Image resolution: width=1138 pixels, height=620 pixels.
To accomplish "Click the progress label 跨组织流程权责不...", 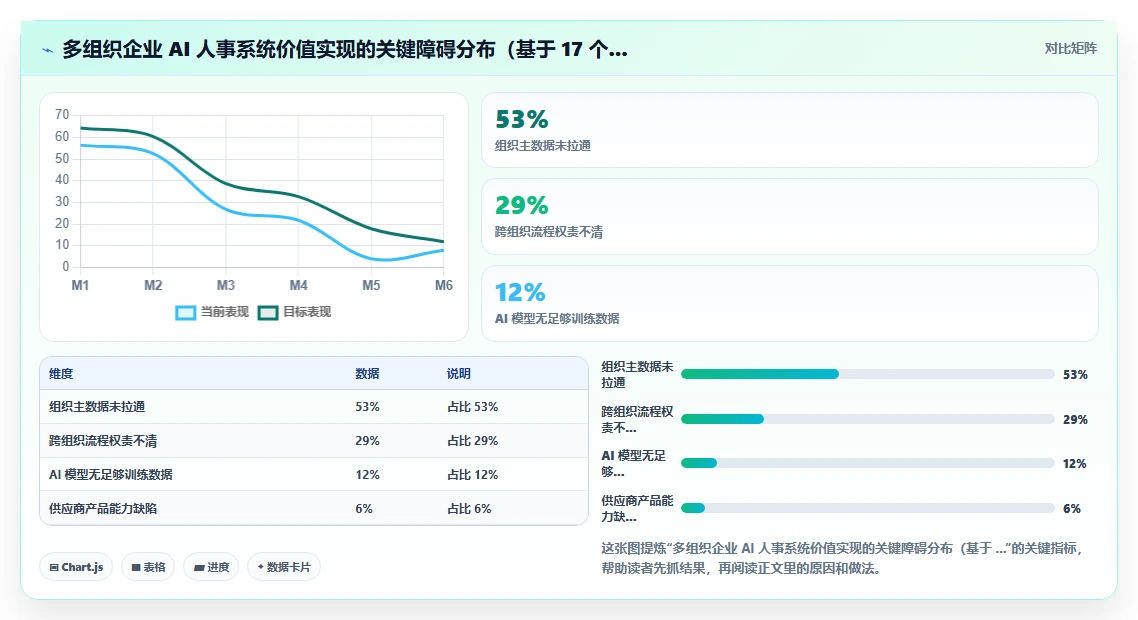I will pos(637,420).
